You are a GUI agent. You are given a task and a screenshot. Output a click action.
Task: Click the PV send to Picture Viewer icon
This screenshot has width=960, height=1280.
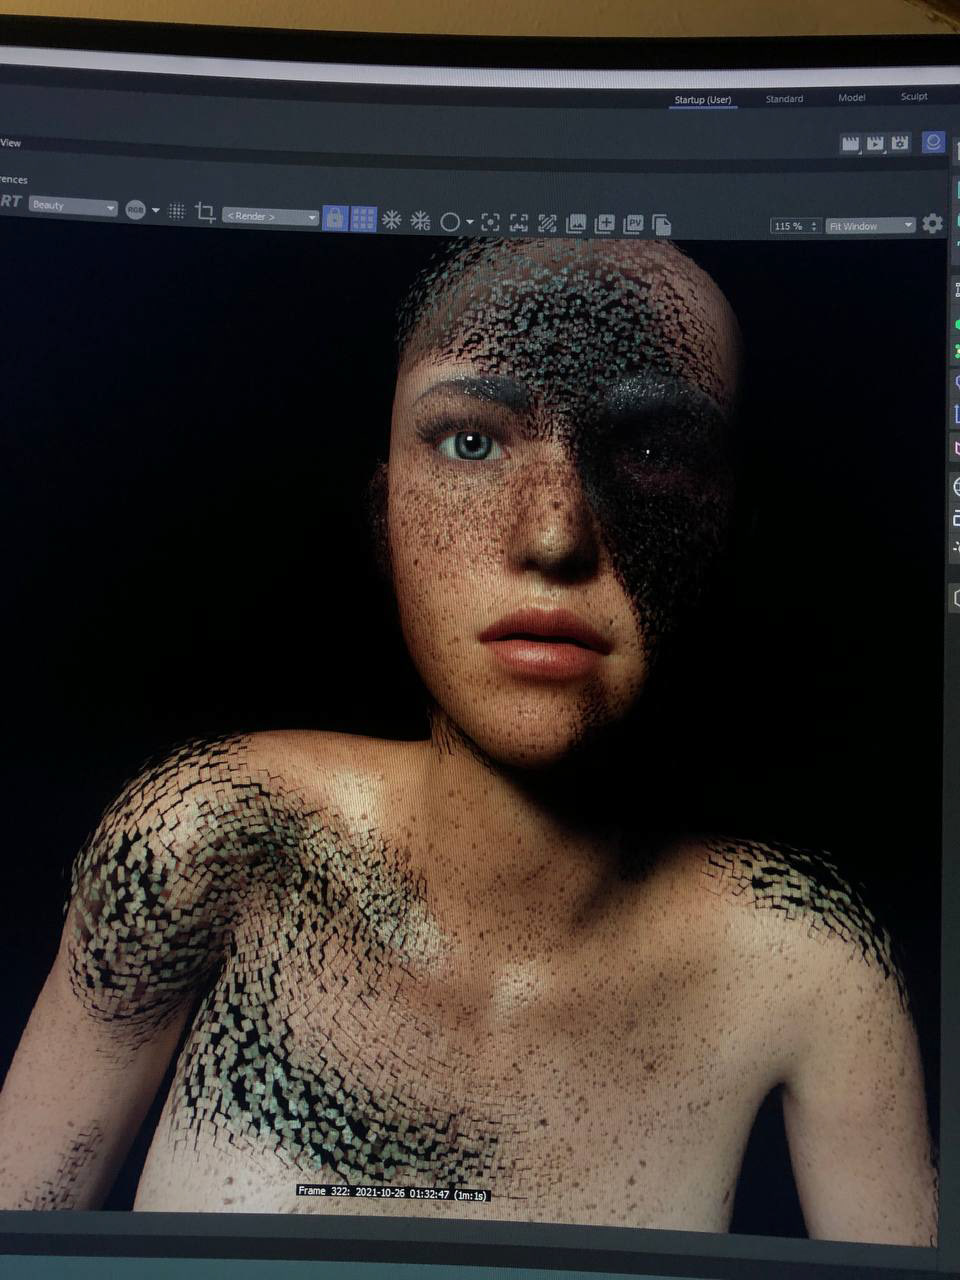coord(633,225)
